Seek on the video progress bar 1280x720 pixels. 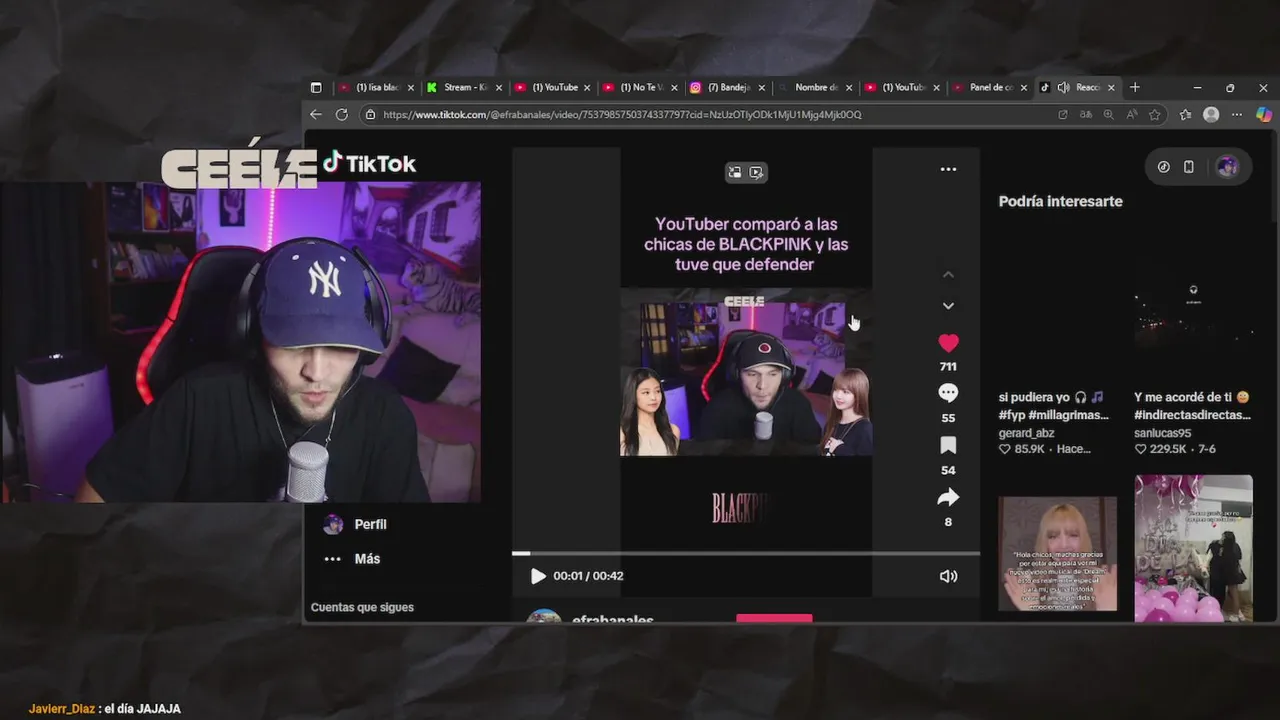746,553
